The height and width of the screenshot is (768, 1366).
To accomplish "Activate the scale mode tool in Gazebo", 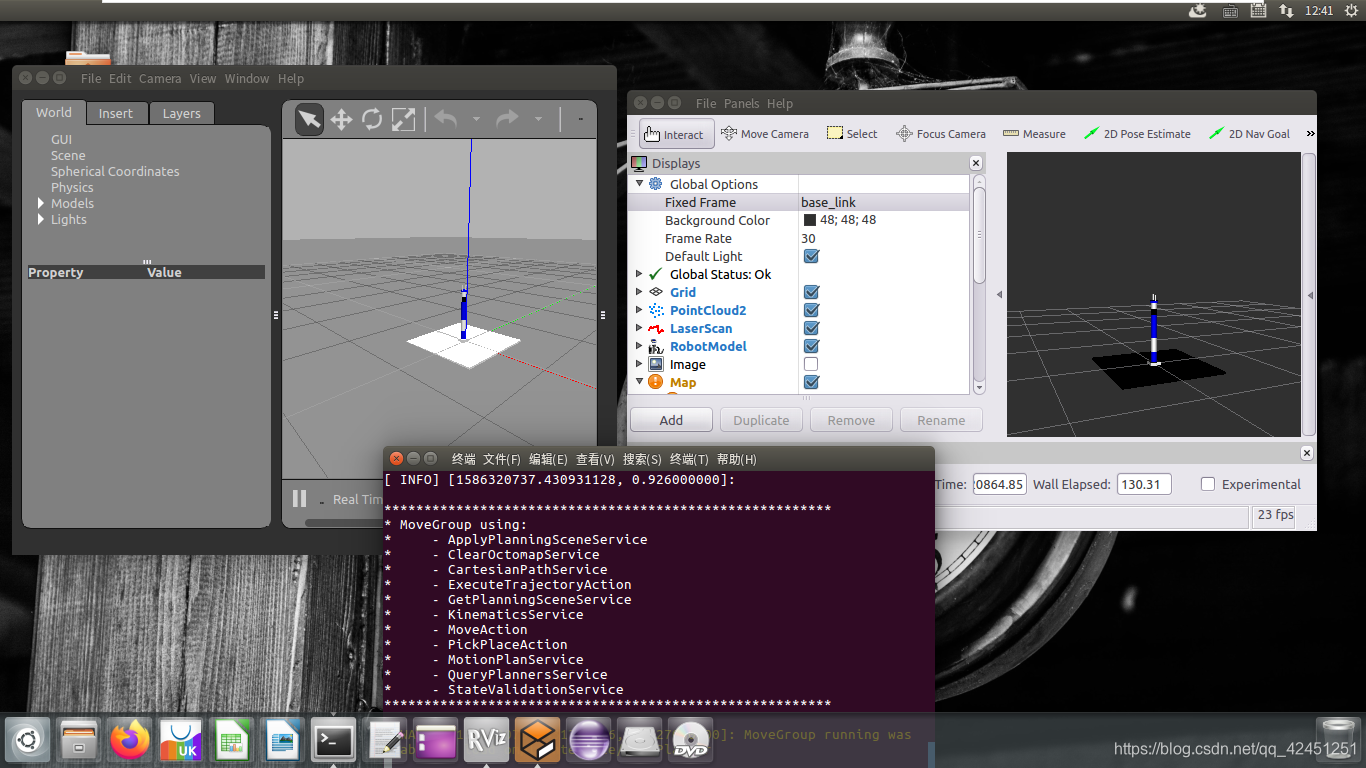I will 403,120.
